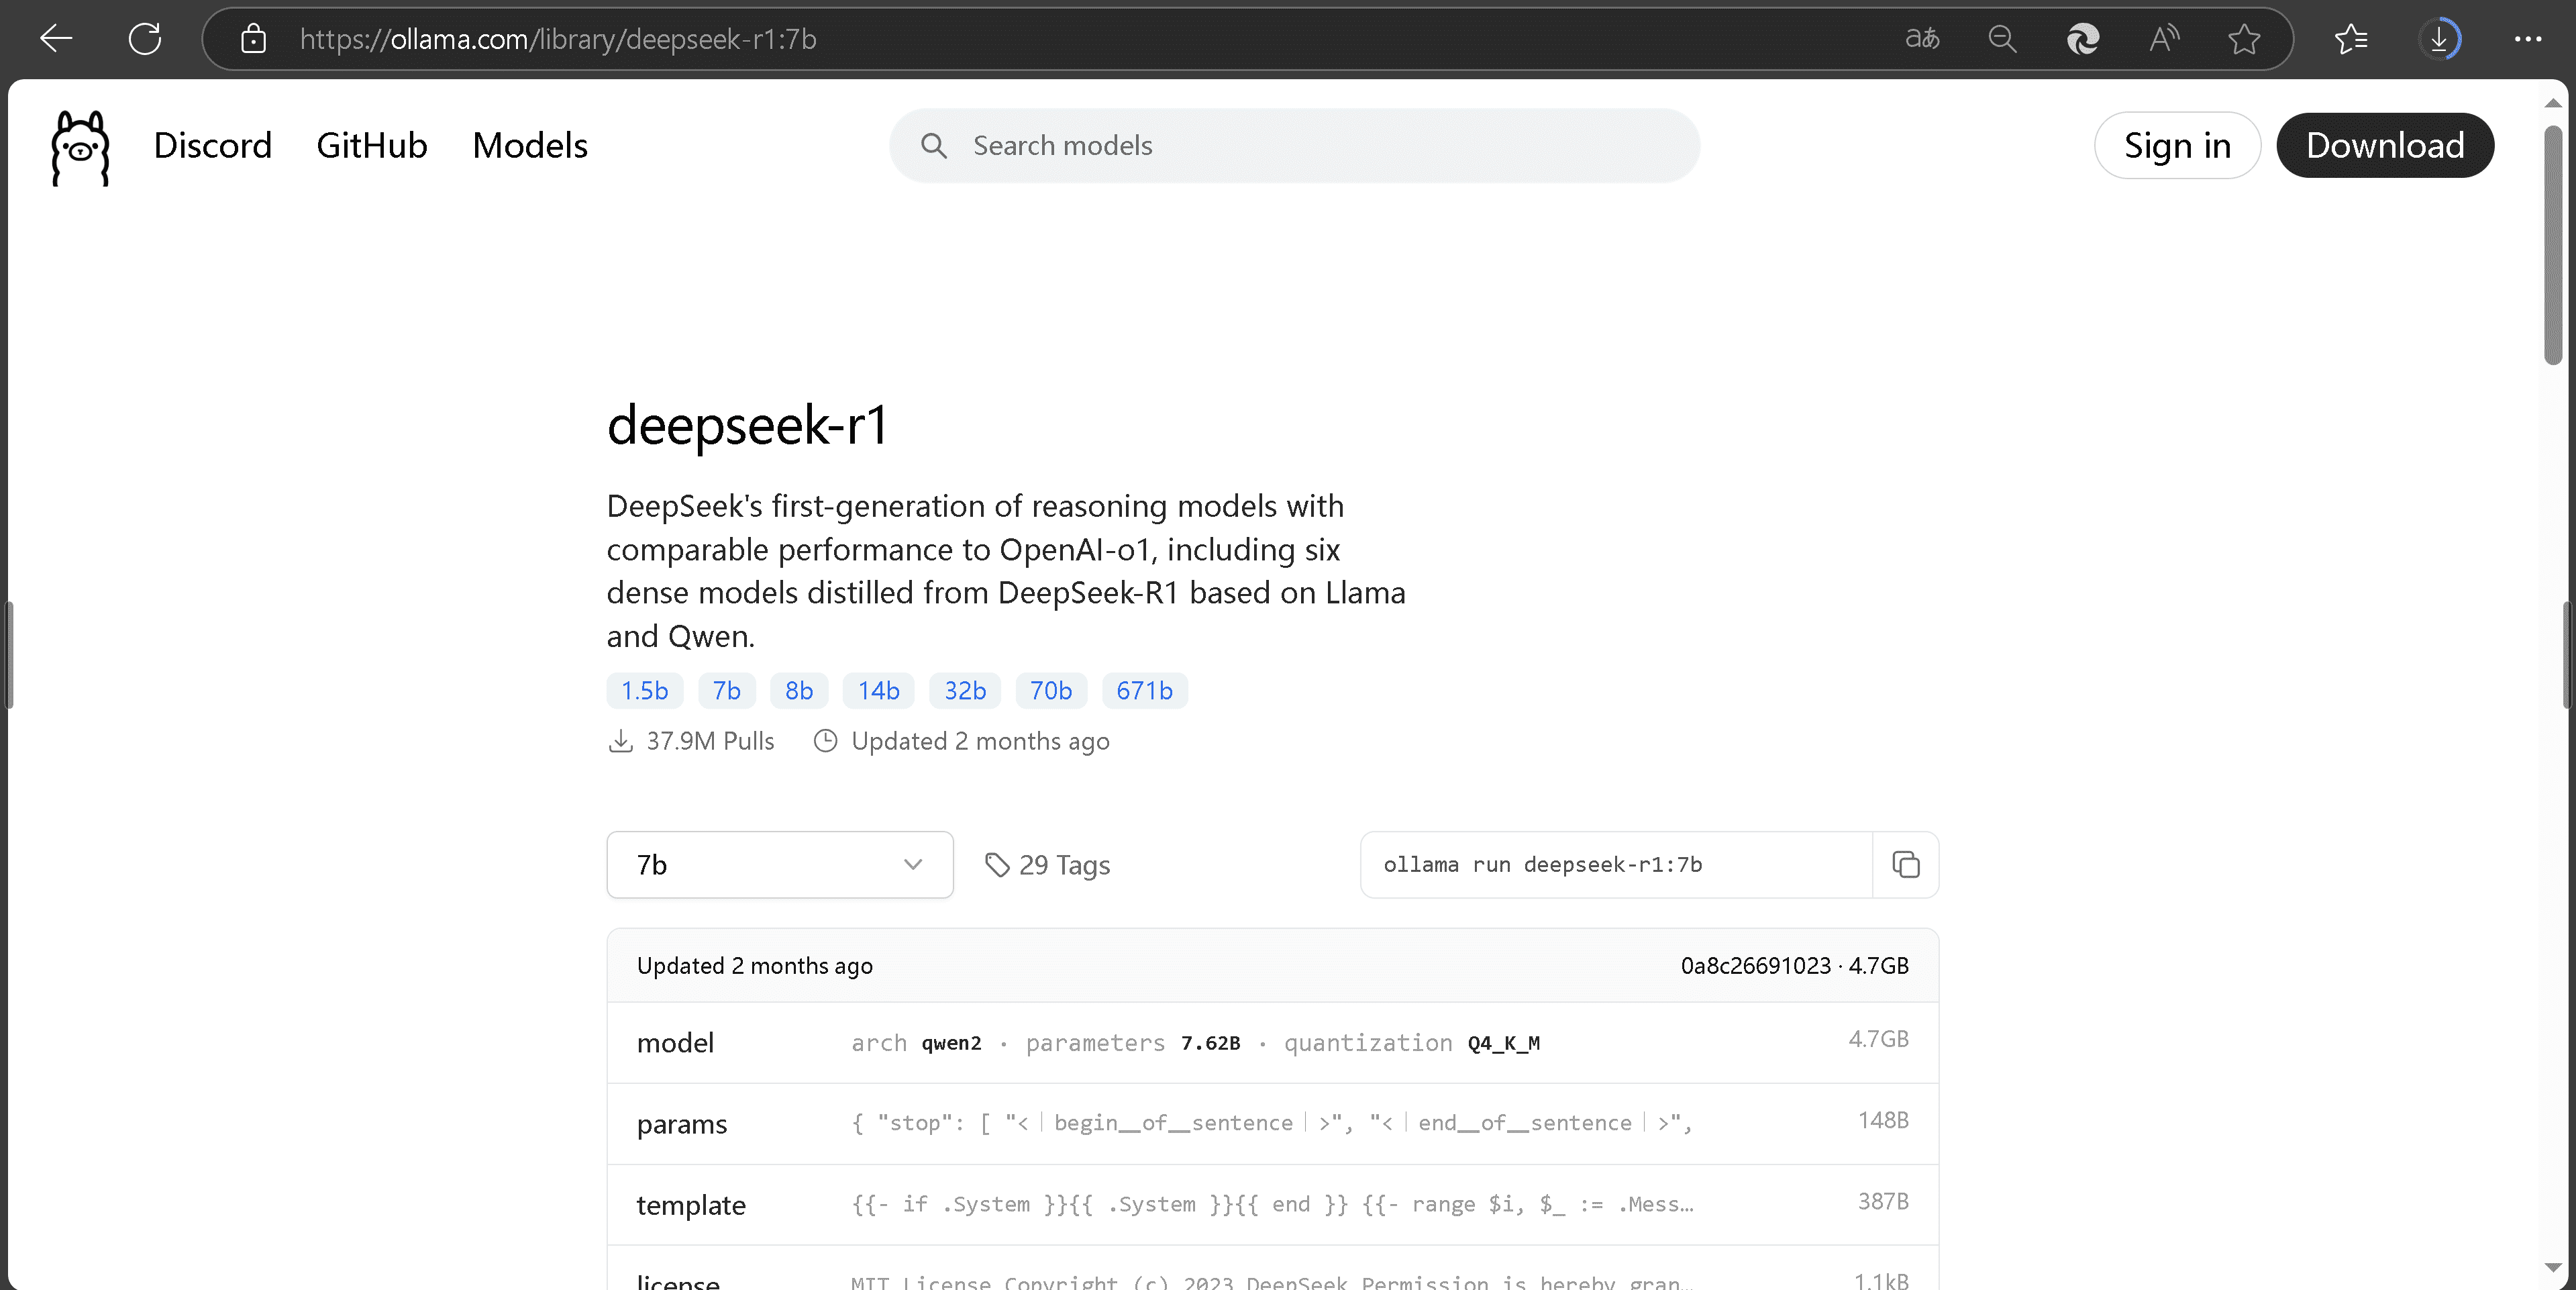Click the browser back arrow
This screenshot has height=1290, width=2576.
(x=56, y=39)
